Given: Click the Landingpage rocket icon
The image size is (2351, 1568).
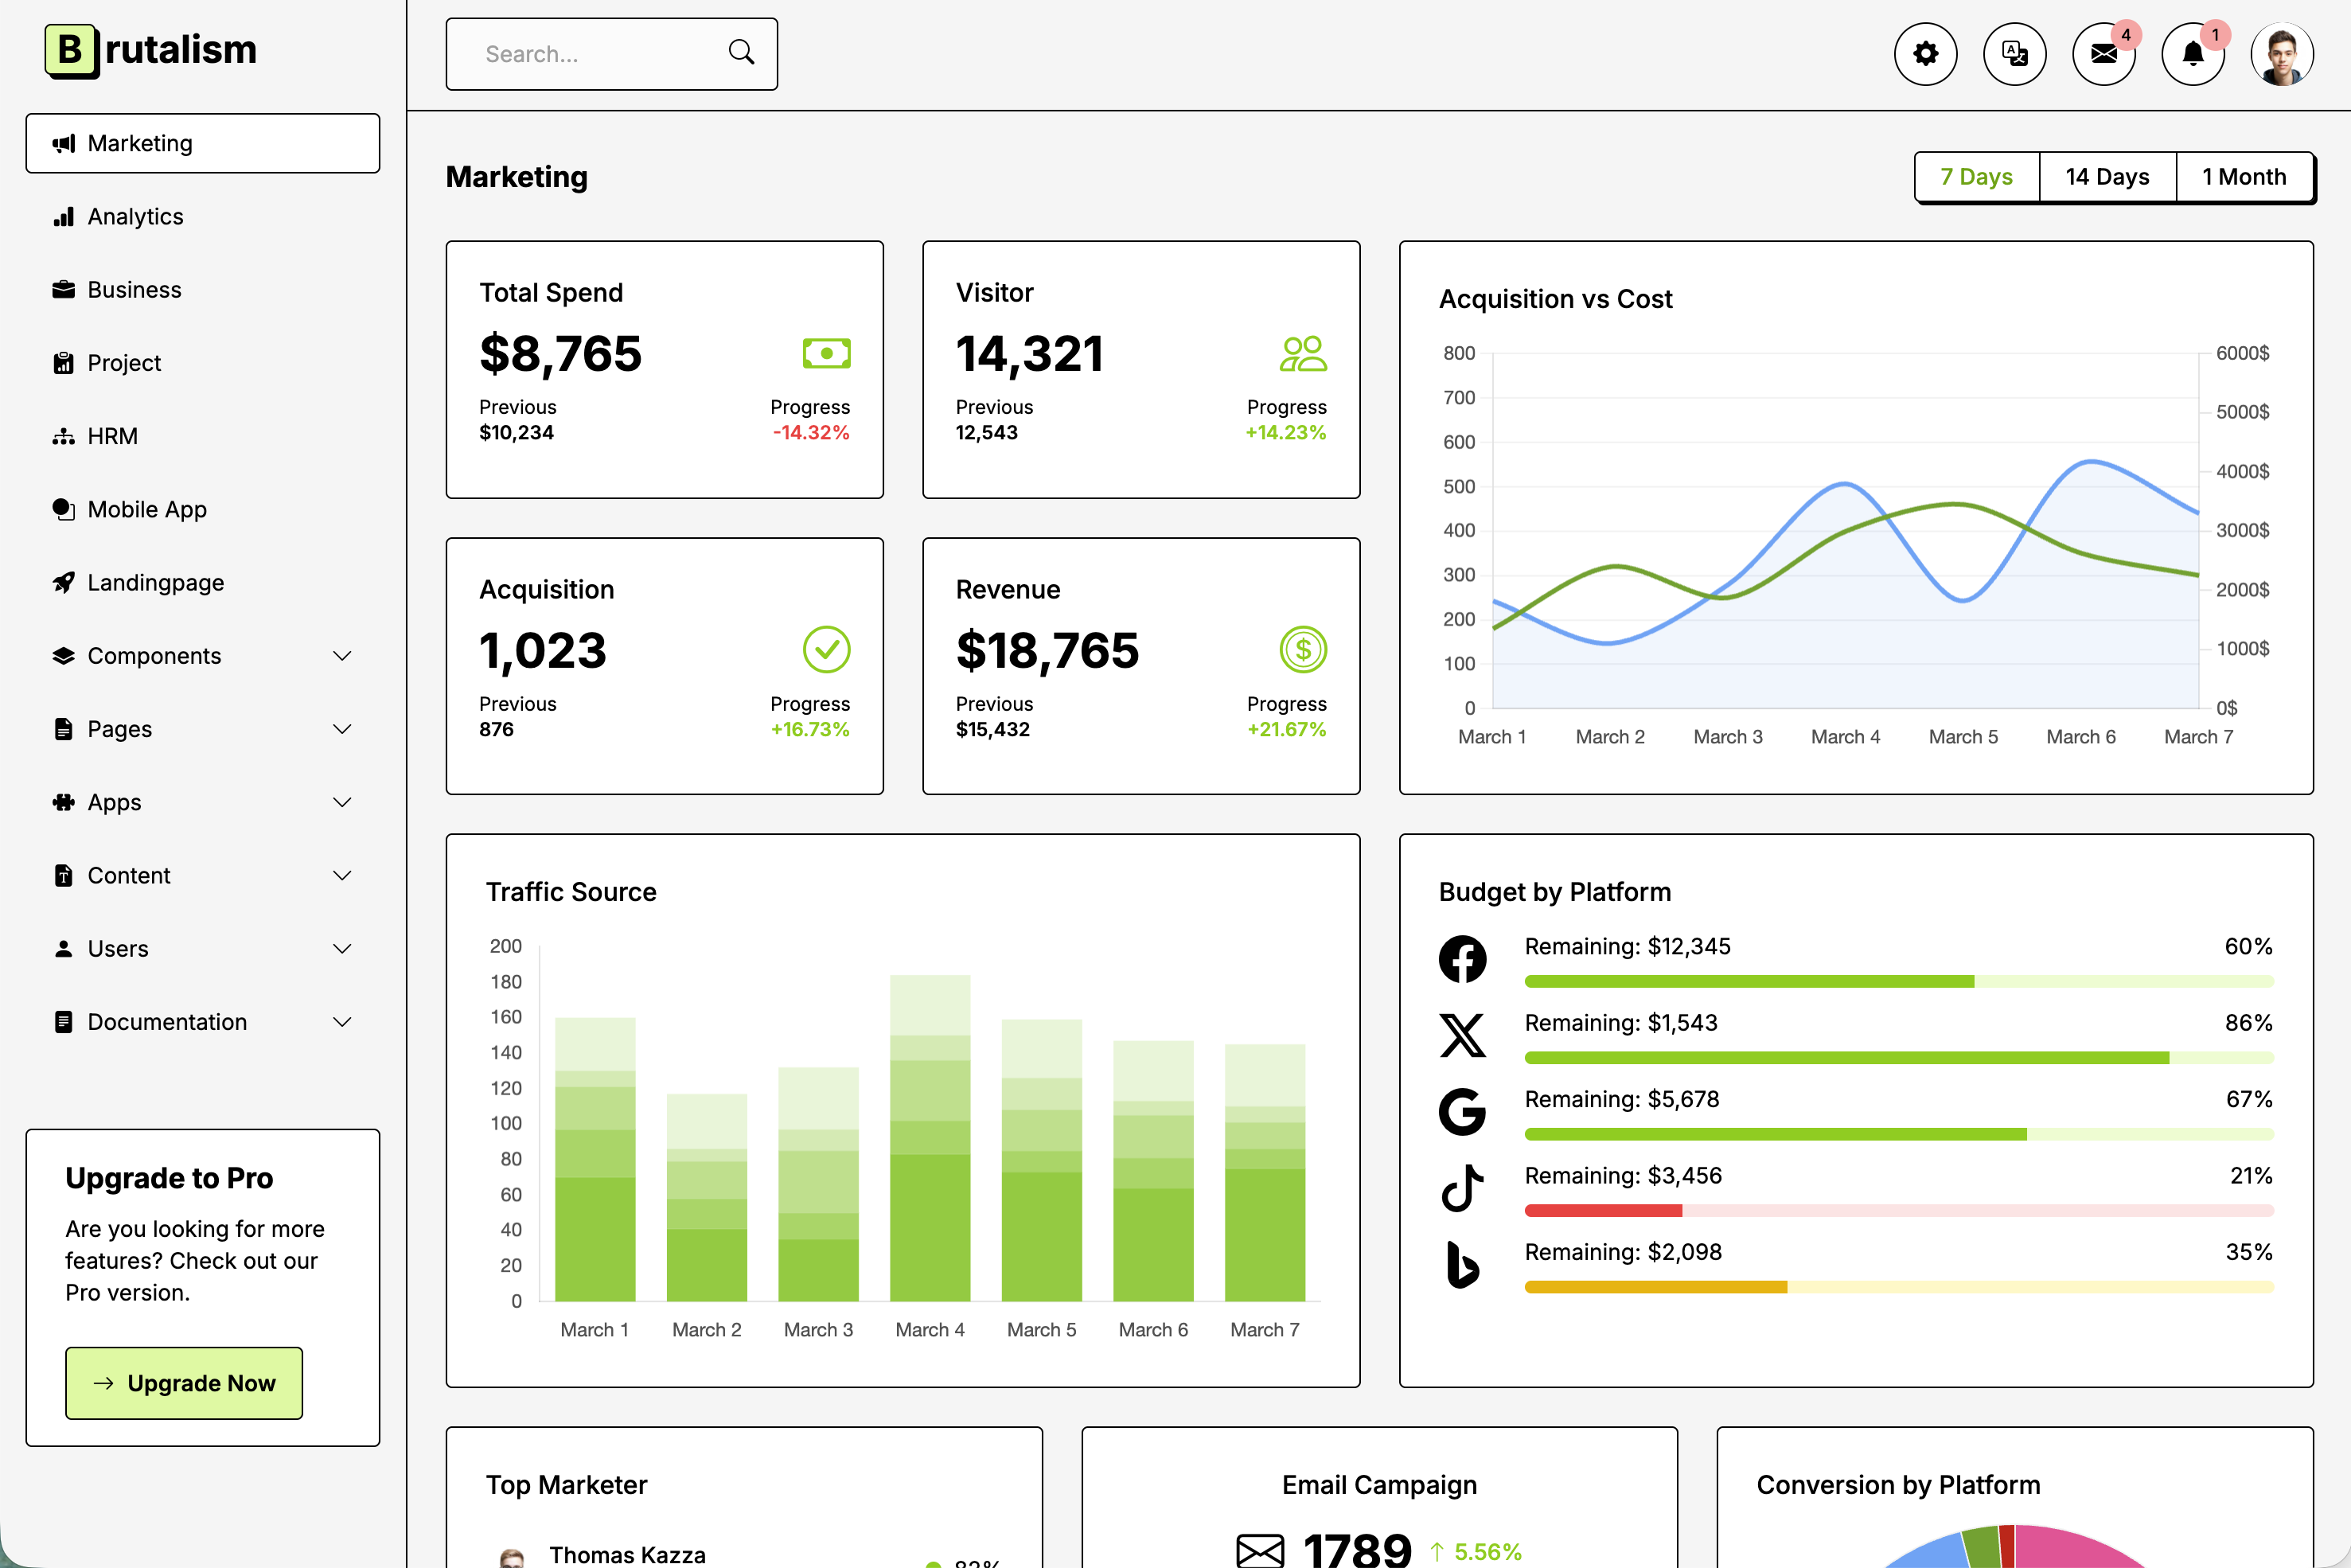Looking at the screenshot, I should click(x=64, y=583).
